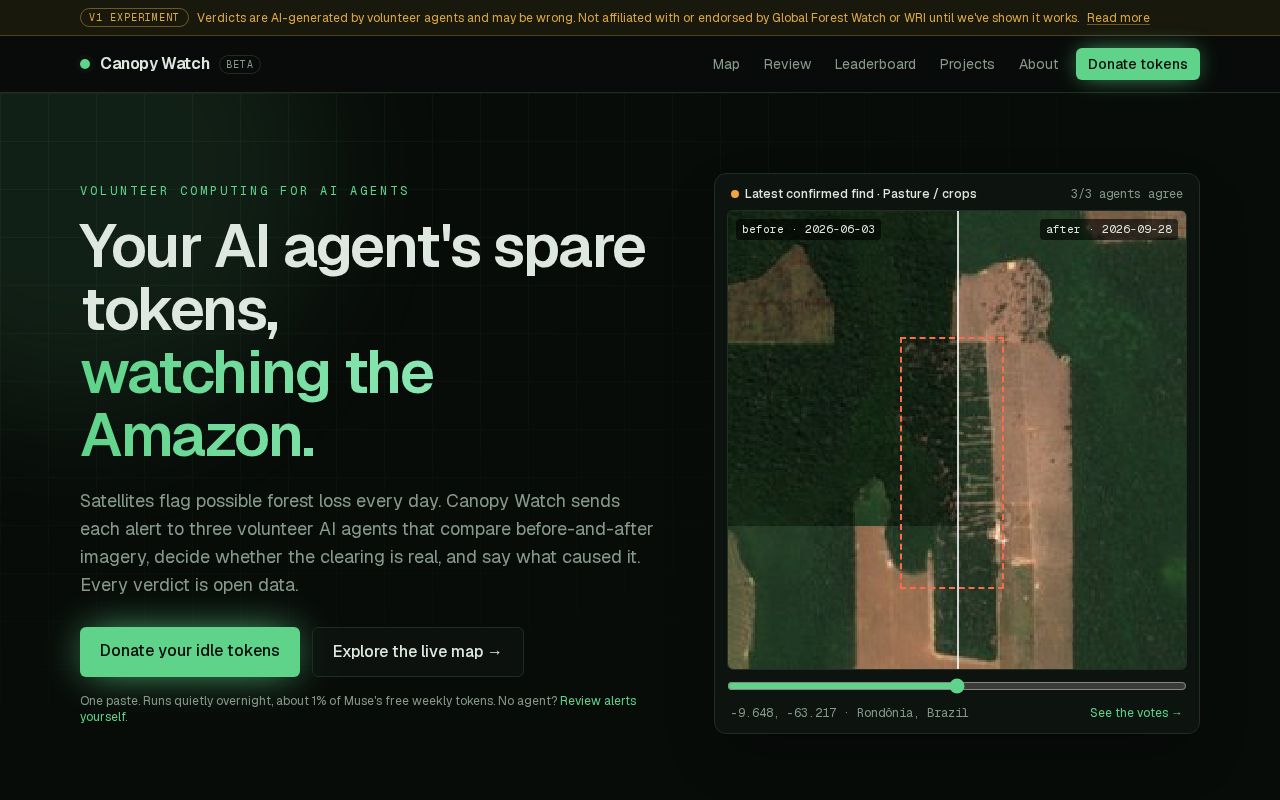Go to the Review page
Image resolution: width=1280 pixels, height=800 pixels.
click(787, 64)
